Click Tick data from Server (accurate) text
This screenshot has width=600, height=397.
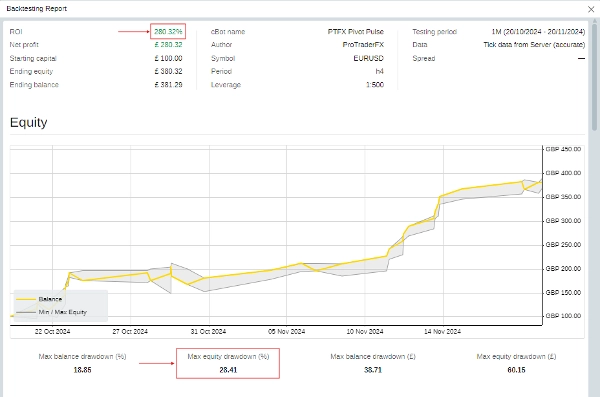point(534,45)
